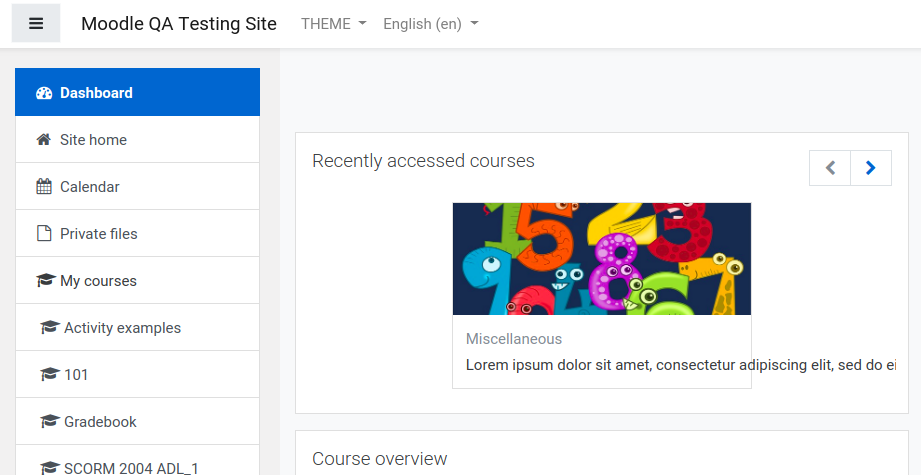The height and width of the screenshot is (475, 921).
Task: Open the Lorem ipsum course title link
Action: click(681, 365)
